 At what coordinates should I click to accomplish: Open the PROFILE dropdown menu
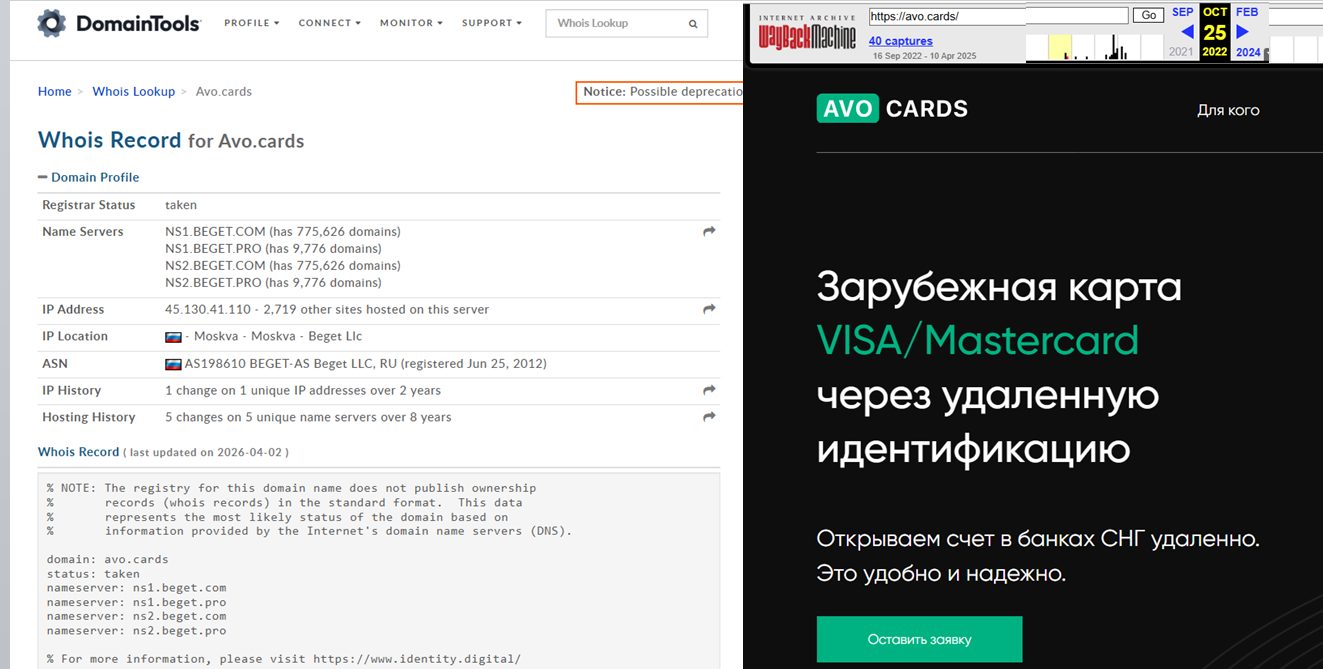click(252, 23)
